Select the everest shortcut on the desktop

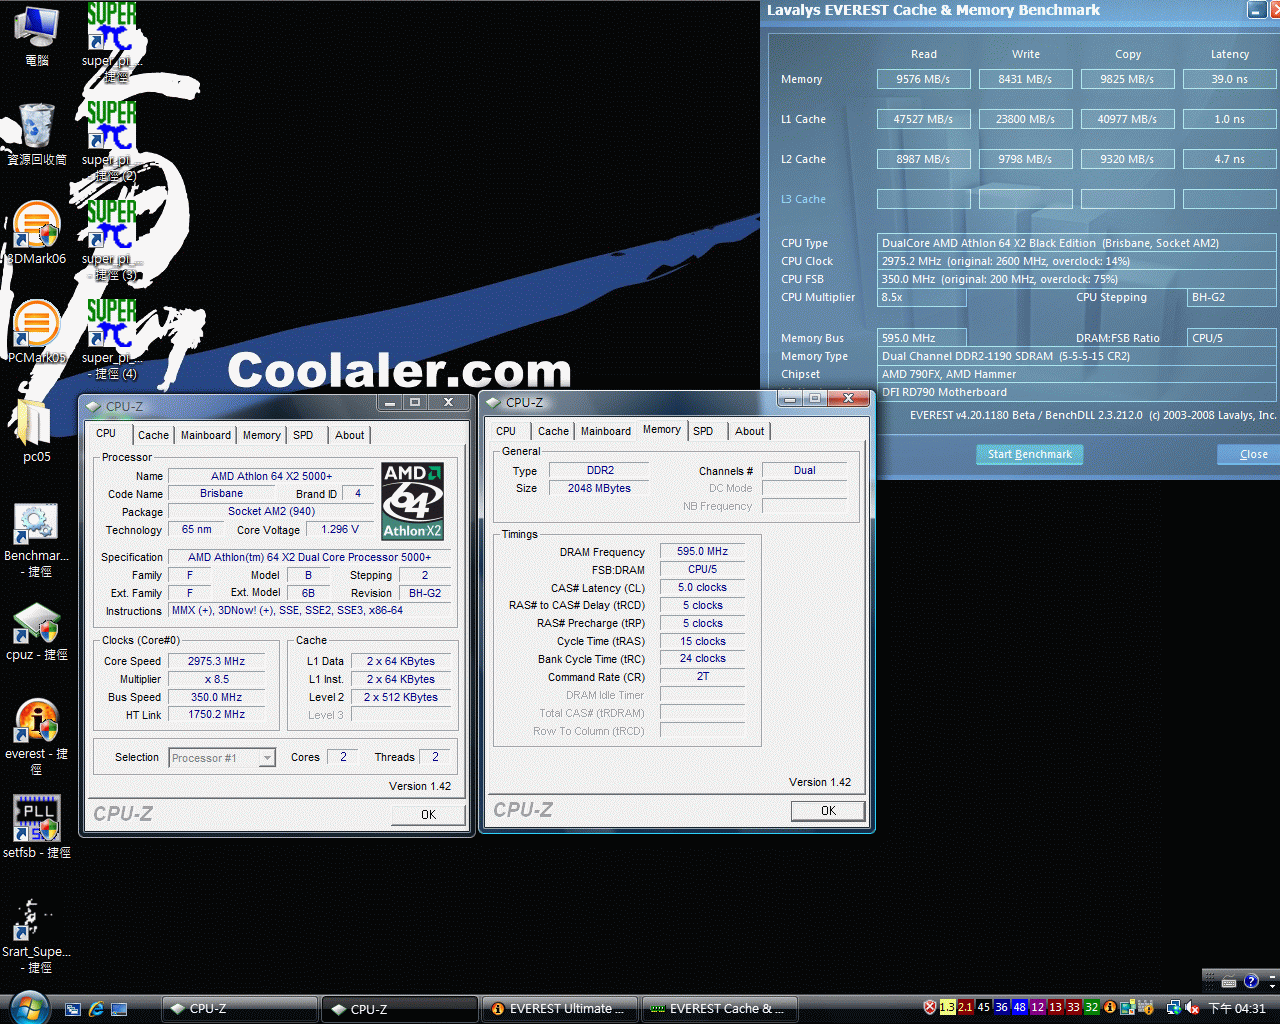pyautogui.click(x=37, y=735)
